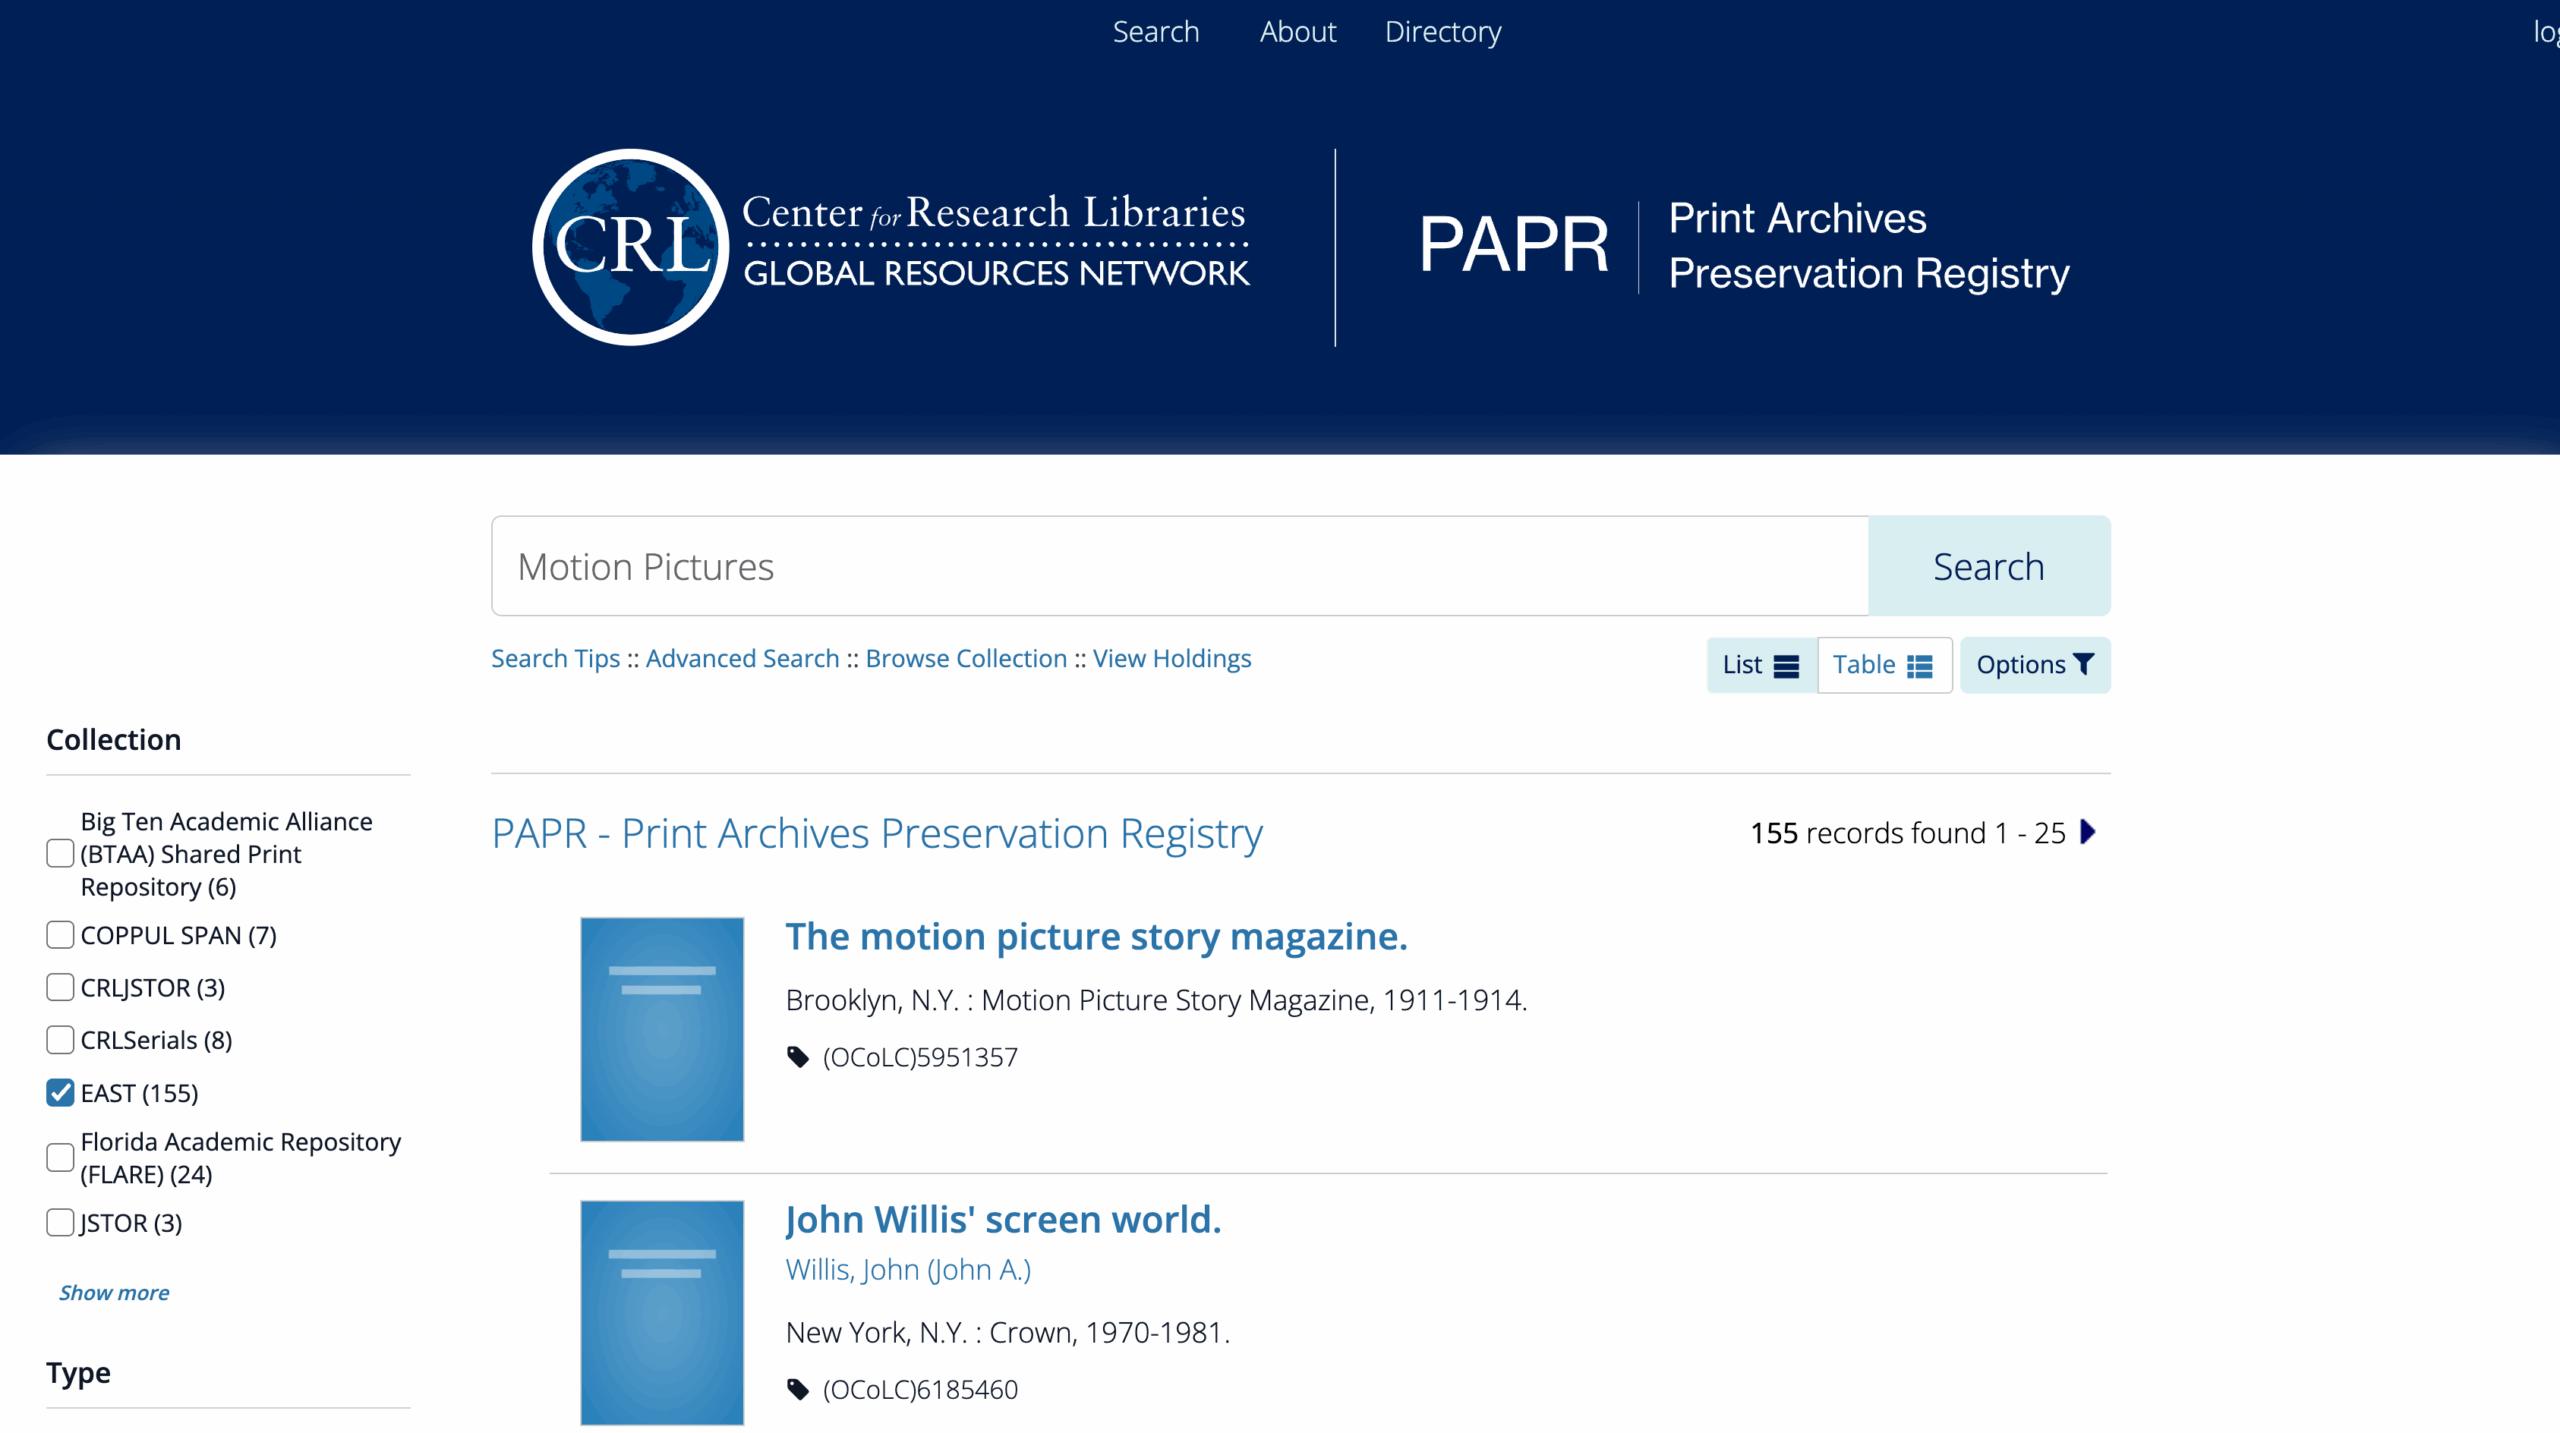The width and height of the screenshot is (2560, 1433).
Task: Open the Advanced Search link
Action: point(742,659)
